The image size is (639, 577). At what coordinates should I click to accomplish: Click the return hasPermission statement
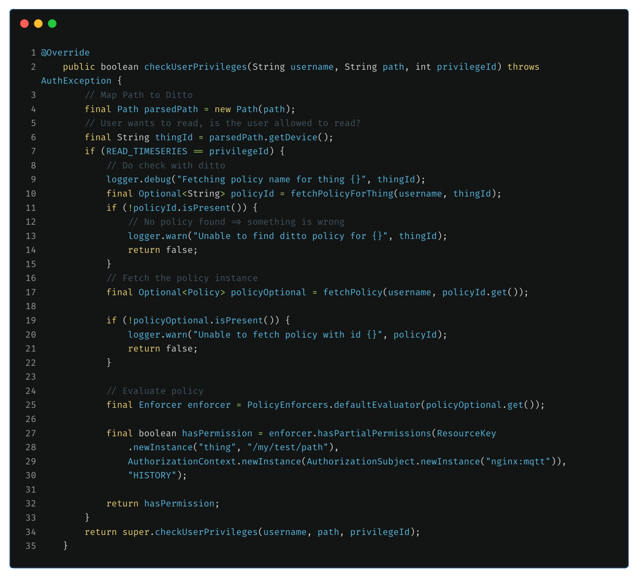162,504
